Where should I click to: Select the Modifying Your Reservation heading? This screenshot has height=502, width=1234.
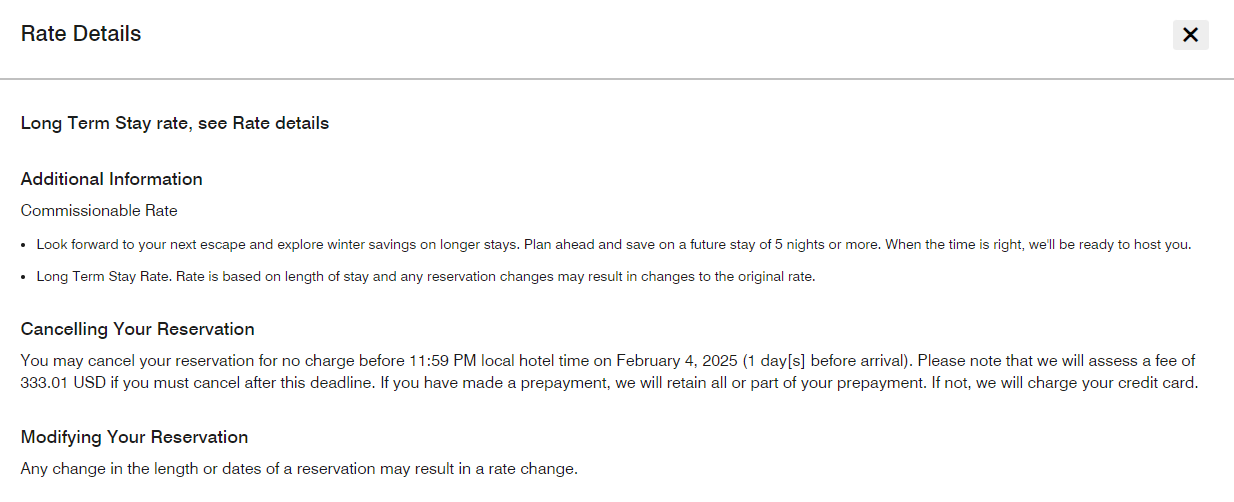(134, 437)
